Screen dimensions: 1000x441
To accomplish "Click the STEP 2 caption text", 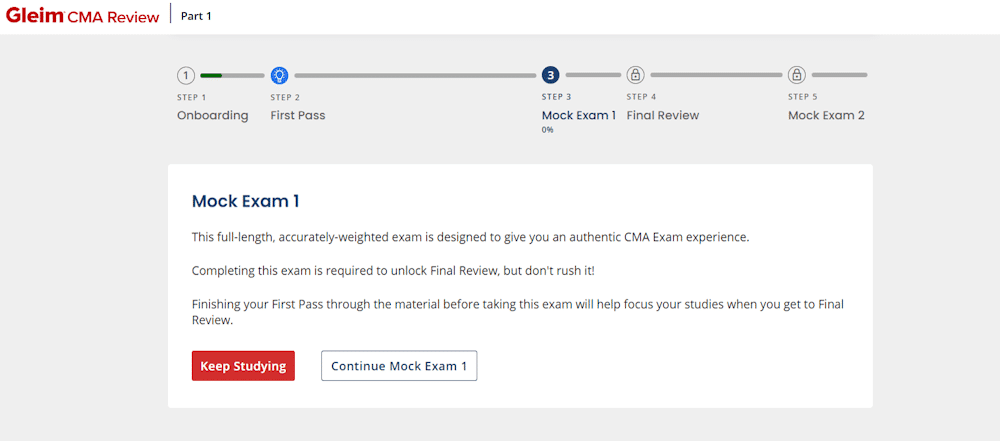I will 285,98.
